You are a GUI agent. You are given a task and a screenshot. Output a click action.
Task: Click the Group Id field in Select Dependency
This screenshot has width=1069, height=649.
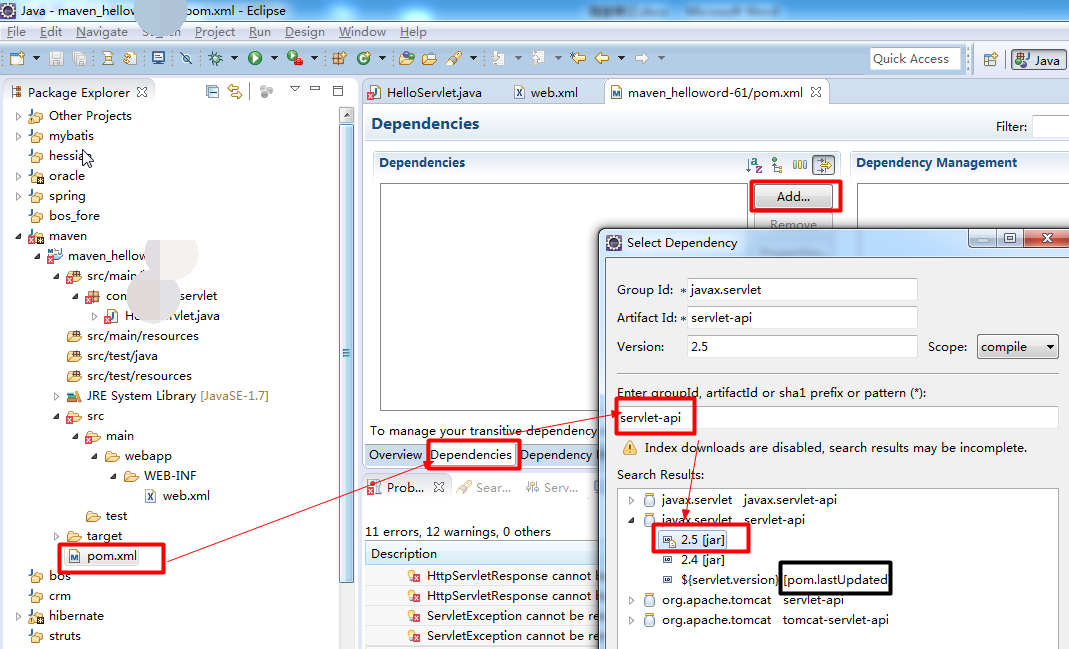click(802, 290)
